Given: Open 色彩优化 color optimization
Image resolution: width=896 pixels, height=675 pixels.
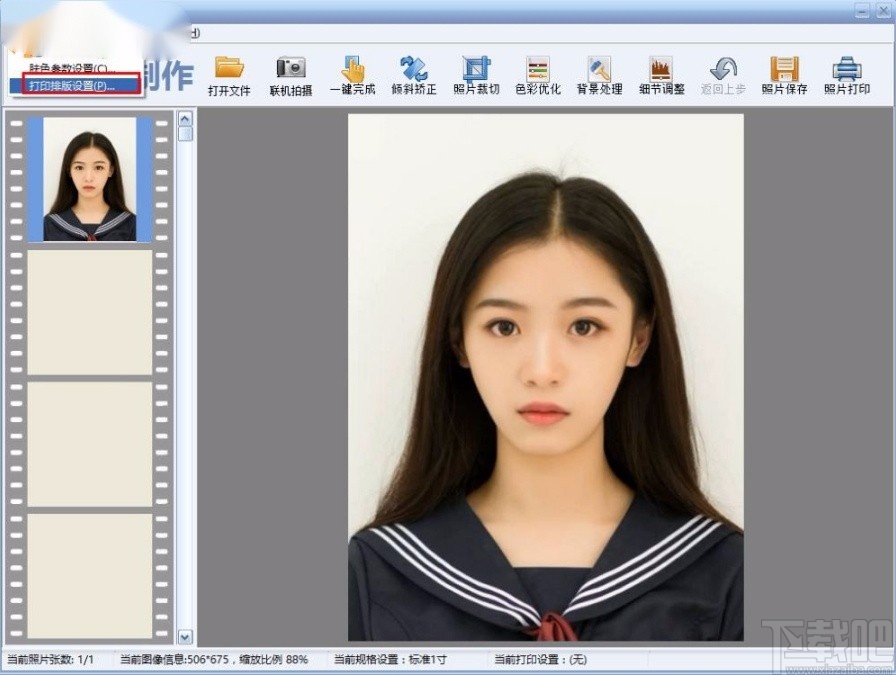Looking at the screenshot, I should pos(538,76).
